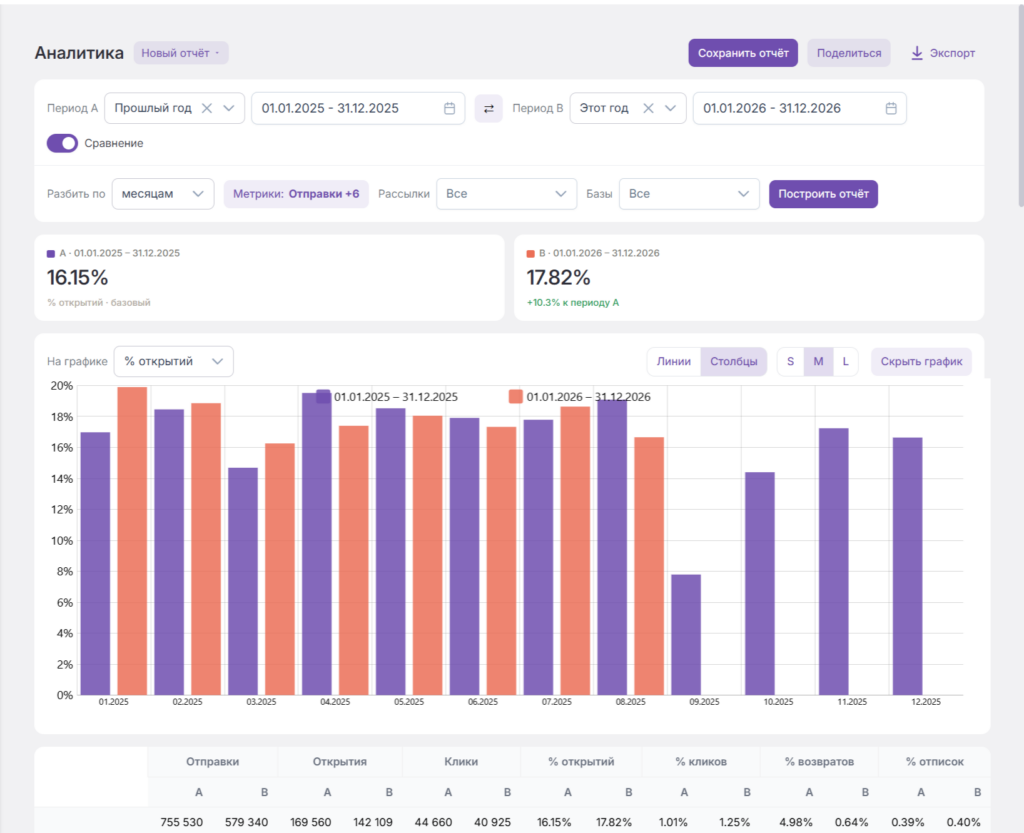Screen dimensions: 1024x833
Task: Click the Отправки column header
Action: click(x=212, y=762)
